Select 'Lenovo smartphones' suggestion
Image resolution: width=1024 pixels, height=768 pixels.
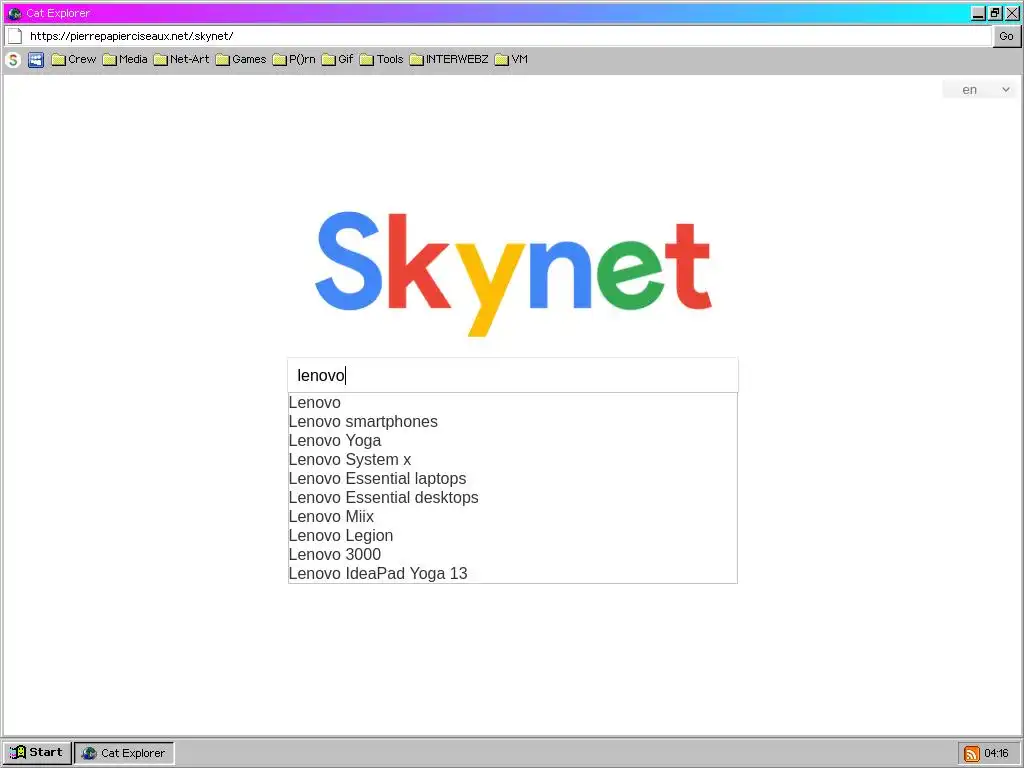[x=513, y=421]
